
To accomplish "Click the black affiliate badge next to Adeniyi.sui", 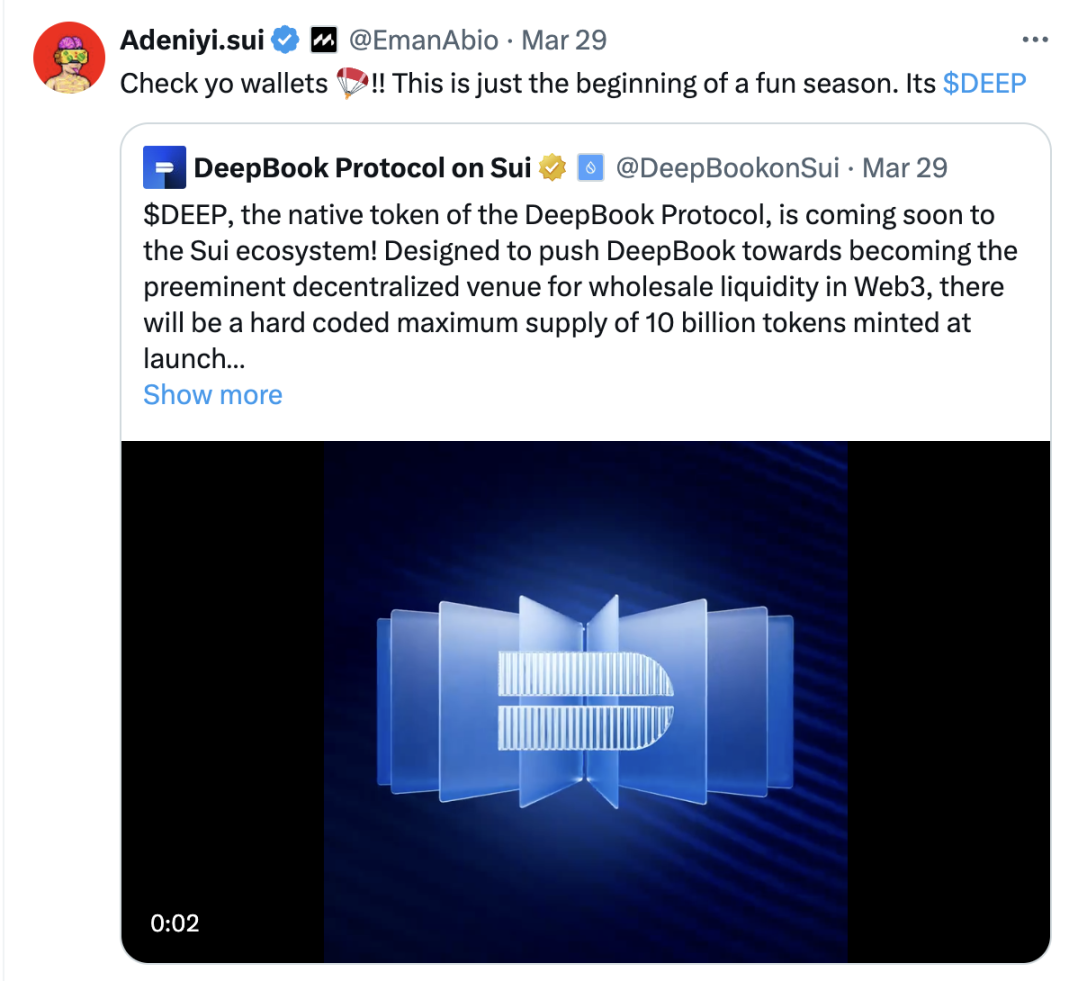I will (x=322, y=41).
